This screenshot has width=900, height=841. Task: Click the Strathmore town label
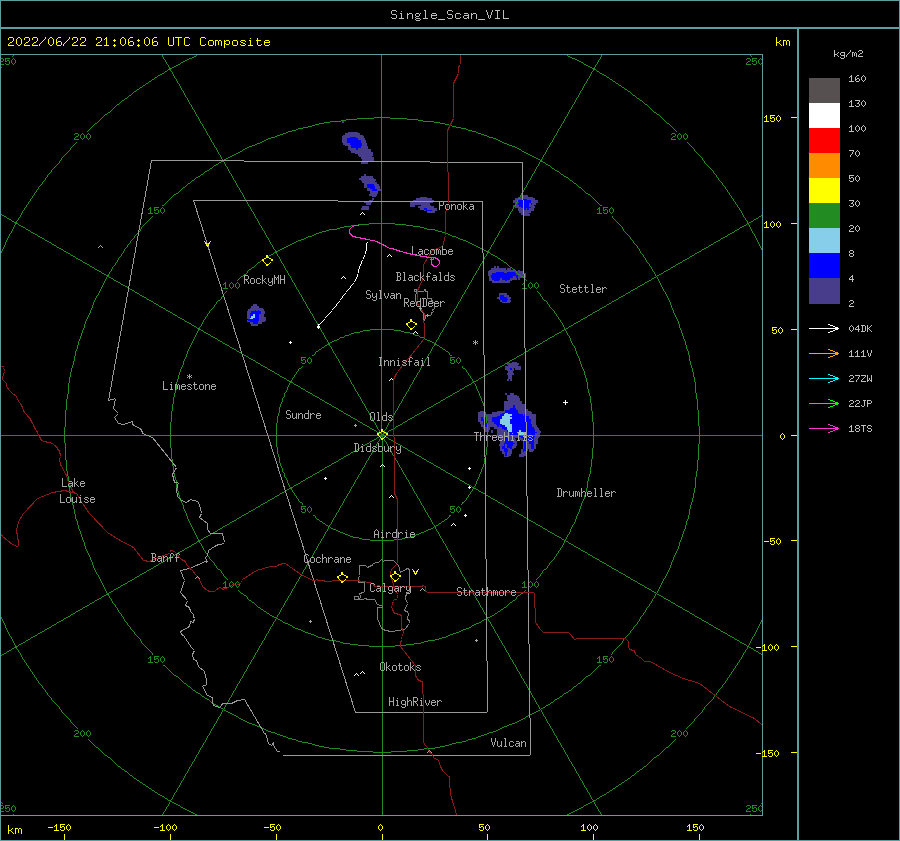coord(486,592)
